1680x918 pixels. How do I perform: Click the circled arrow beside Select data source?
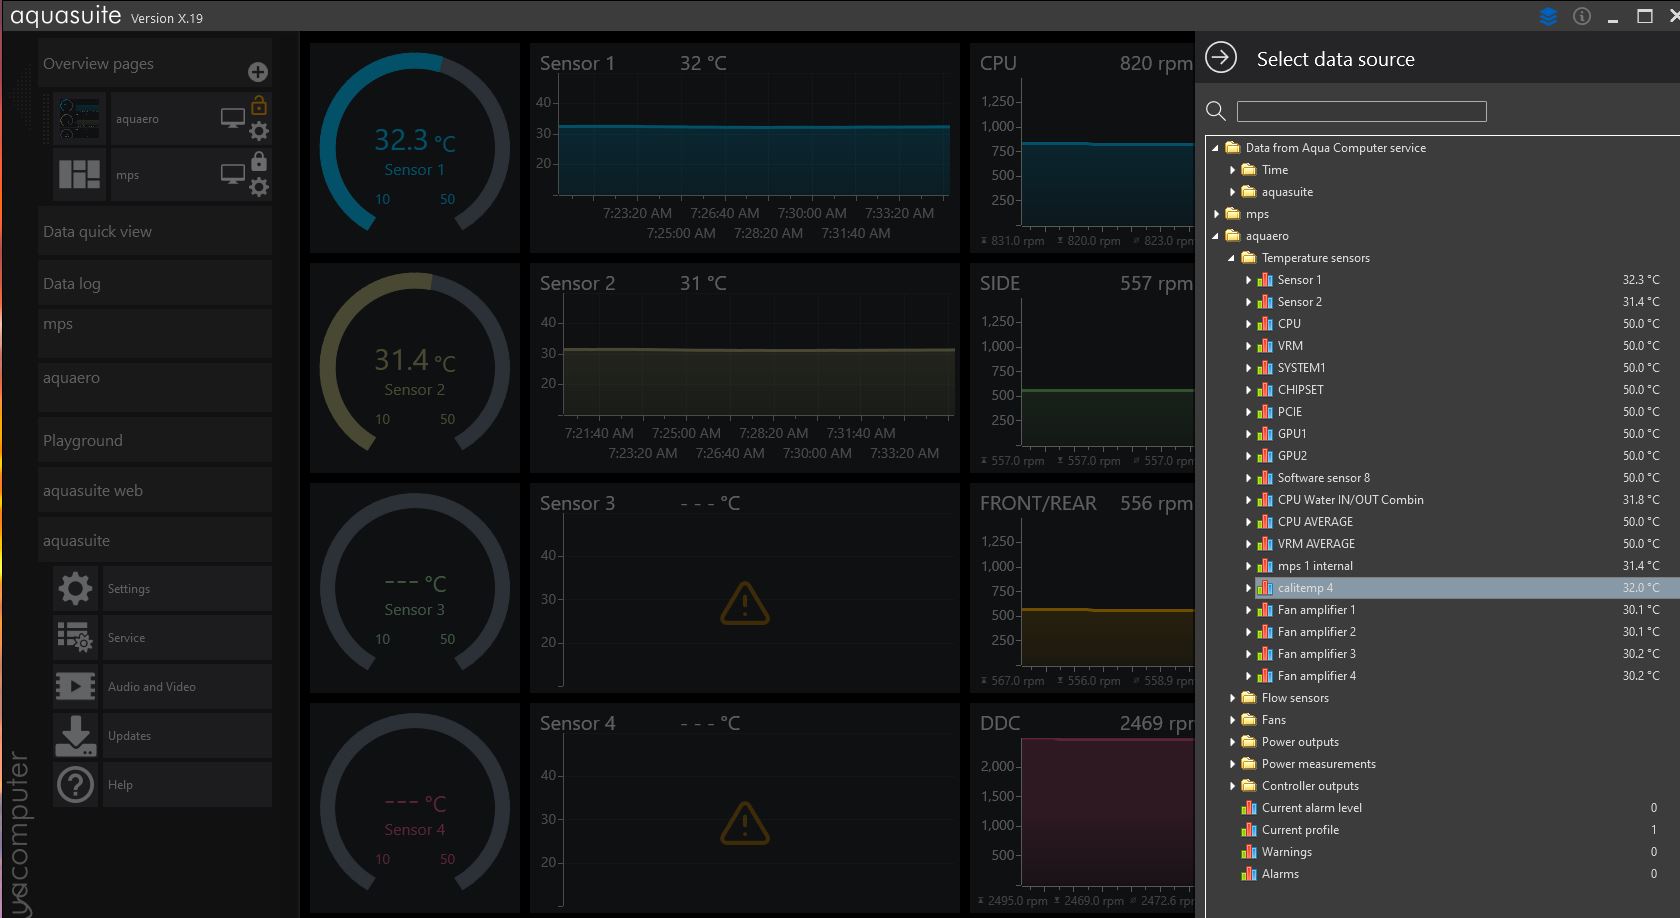1221,58
